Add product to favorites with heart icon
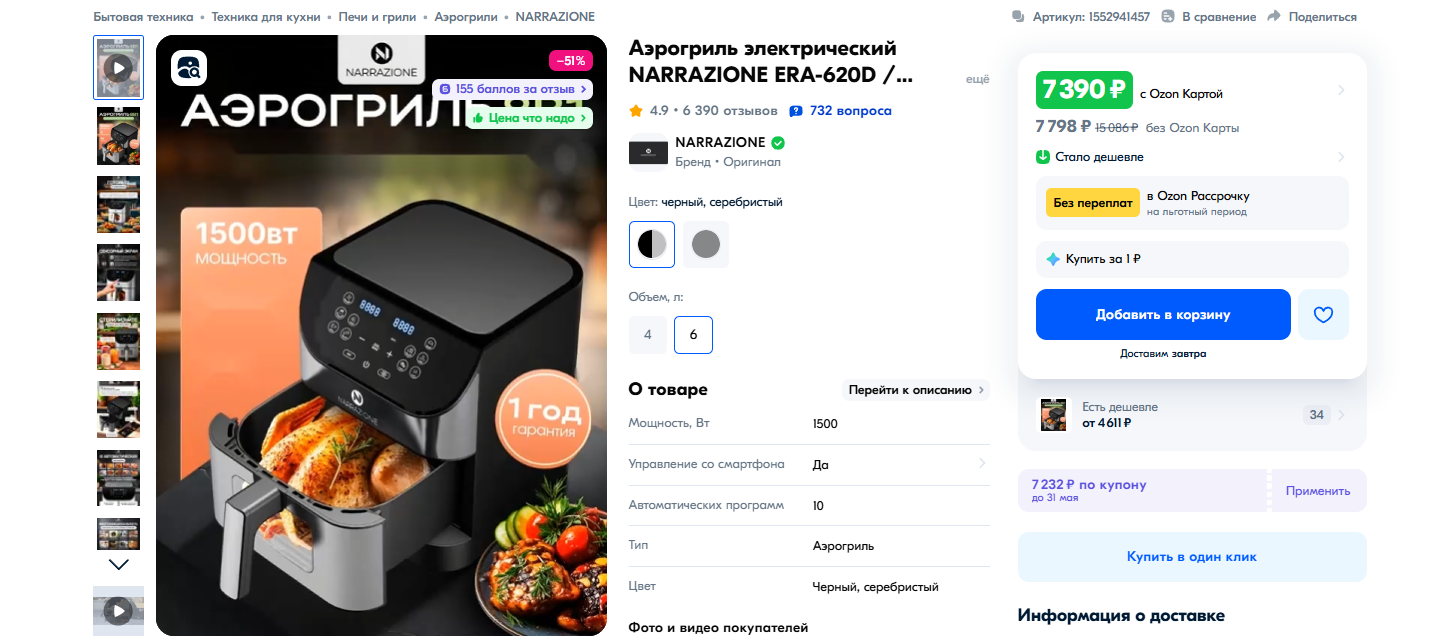Screen dimensions: 1436x638 pyautogui.click(x=1323, y=315)
